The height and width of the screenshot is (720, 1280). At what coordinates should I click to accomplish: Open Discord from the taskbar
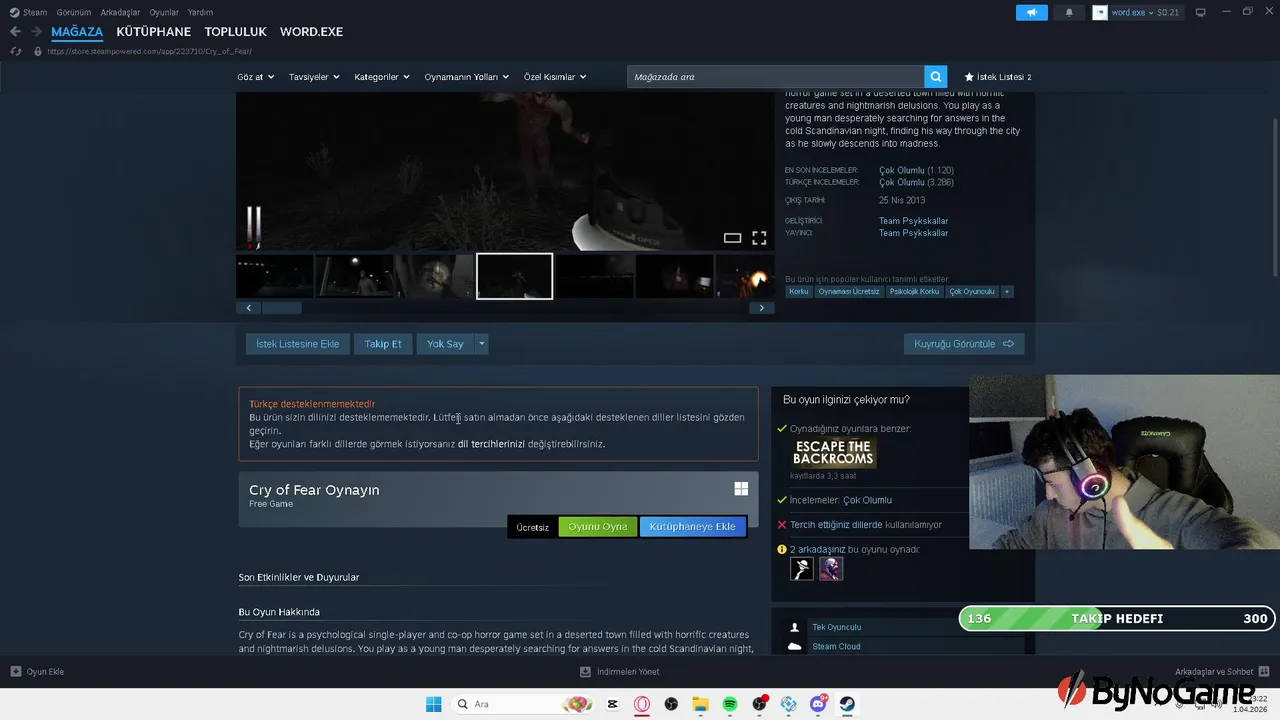click(818, 704)
